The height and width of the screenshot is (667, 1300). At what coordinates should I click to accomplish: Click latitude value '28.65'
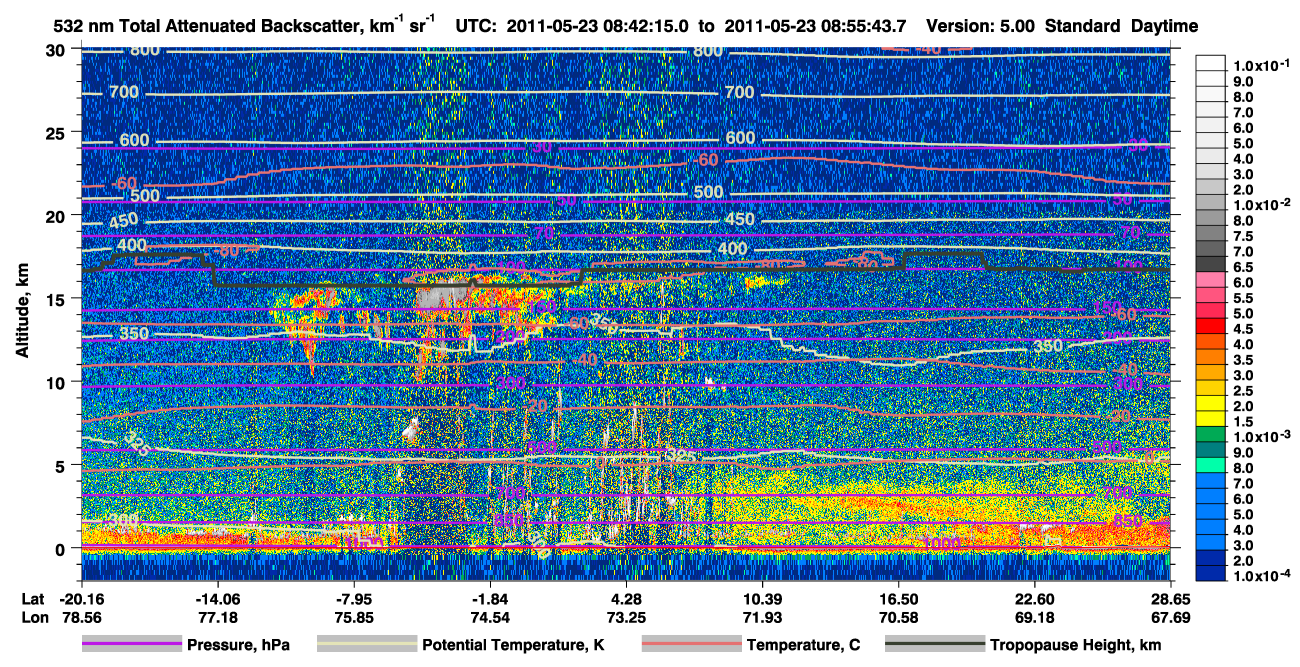tap(1170, 598)
